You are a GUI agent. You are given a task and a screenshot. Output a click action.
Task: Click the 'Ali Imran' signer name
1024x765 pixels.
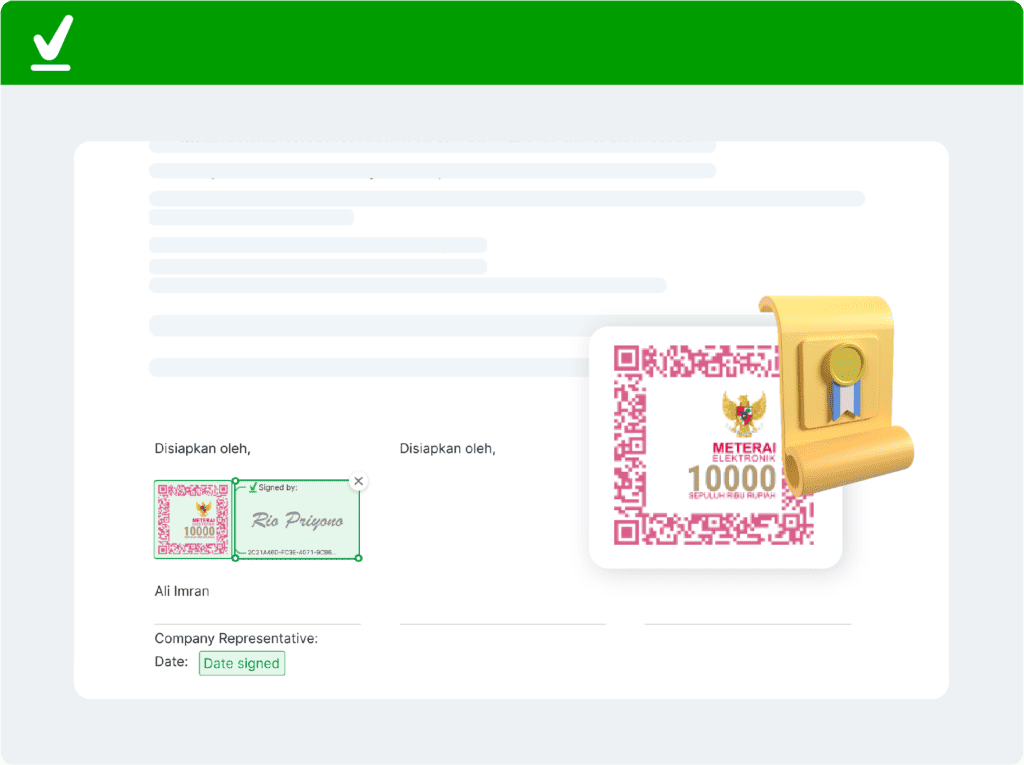coord(182,591)
